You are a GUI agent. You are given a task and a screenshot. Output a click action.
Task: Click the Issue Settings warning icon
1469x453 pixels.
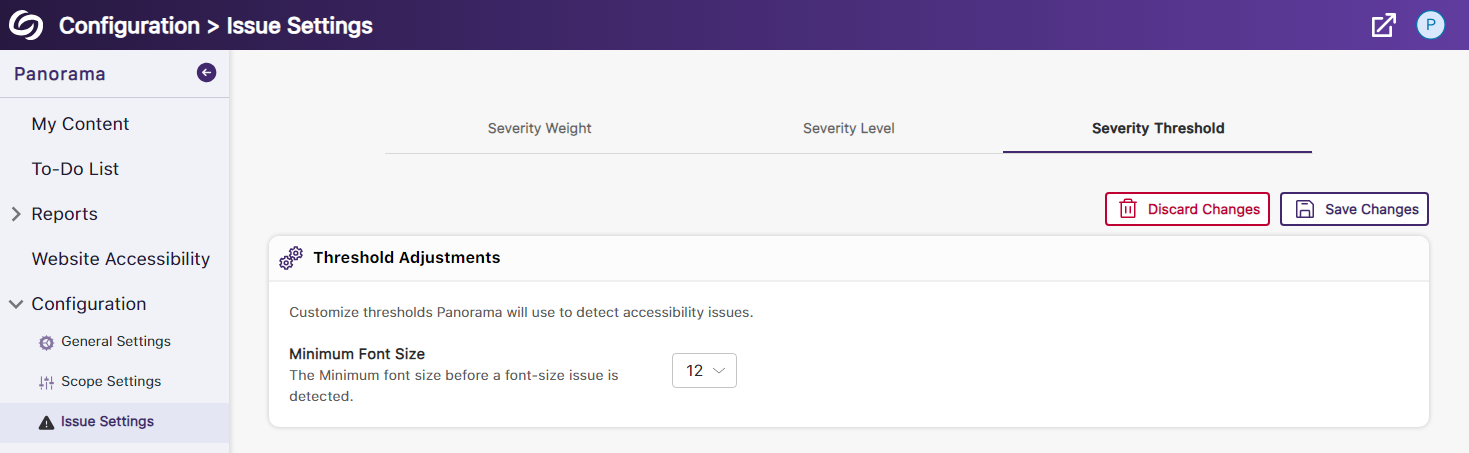pyautogui.click(x=46, y=423)
